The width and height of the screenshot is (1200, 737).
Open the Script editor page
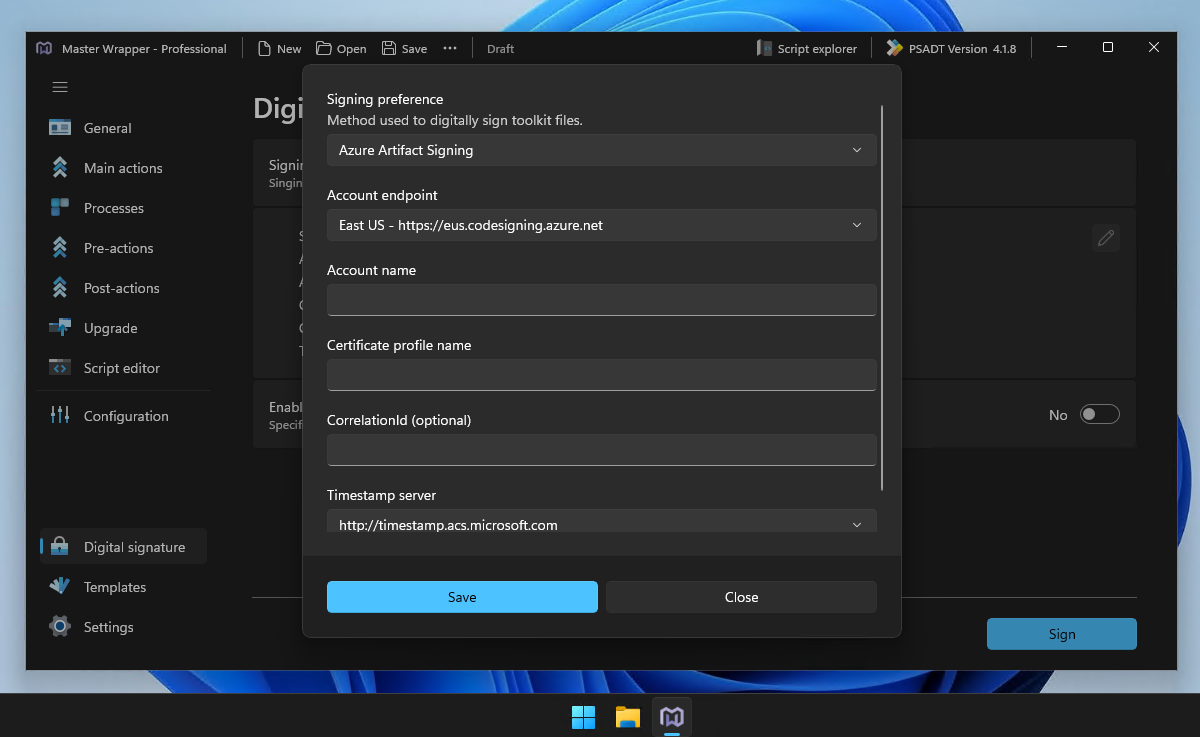click(x=122, y=368)
